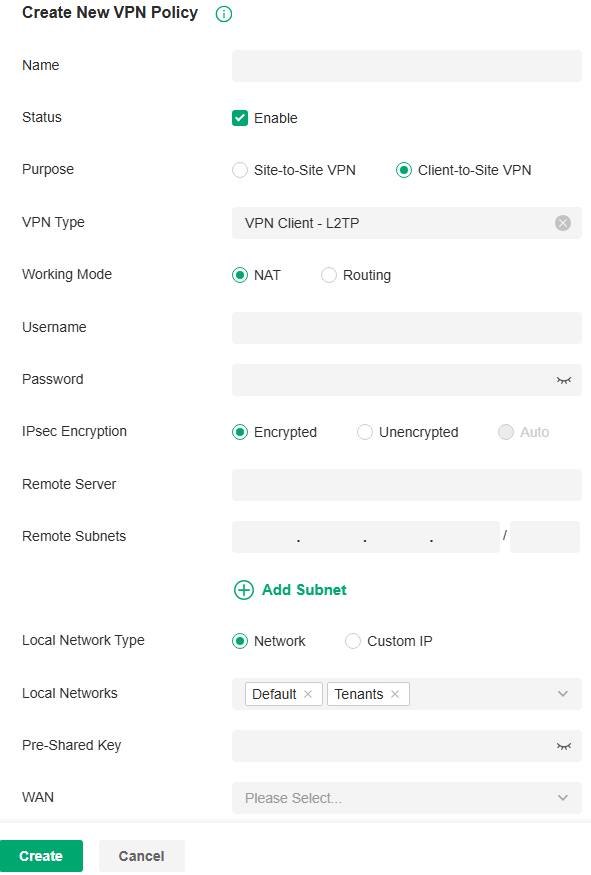This screenshot has width=591, height=875.
Task: Choose Unencrypted IPsec Encryption
Action: (x=365, y=432)
